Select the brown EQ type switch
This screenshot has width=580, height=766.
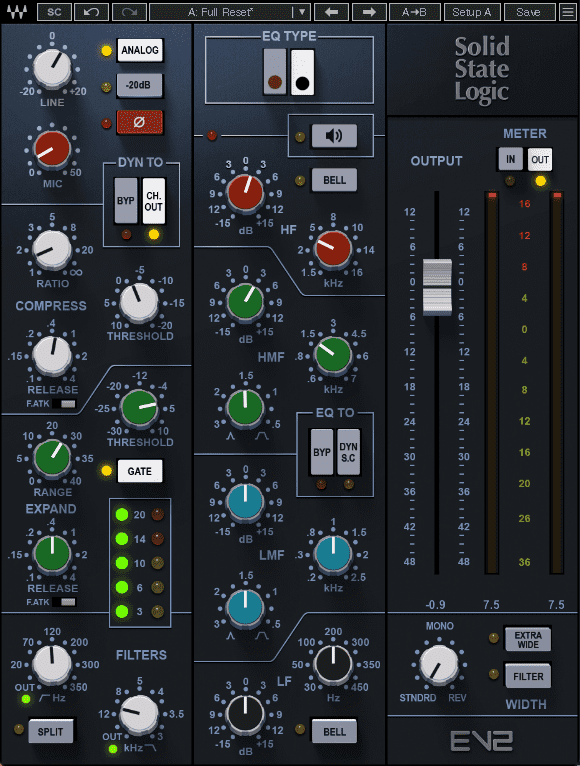[275, 72]
